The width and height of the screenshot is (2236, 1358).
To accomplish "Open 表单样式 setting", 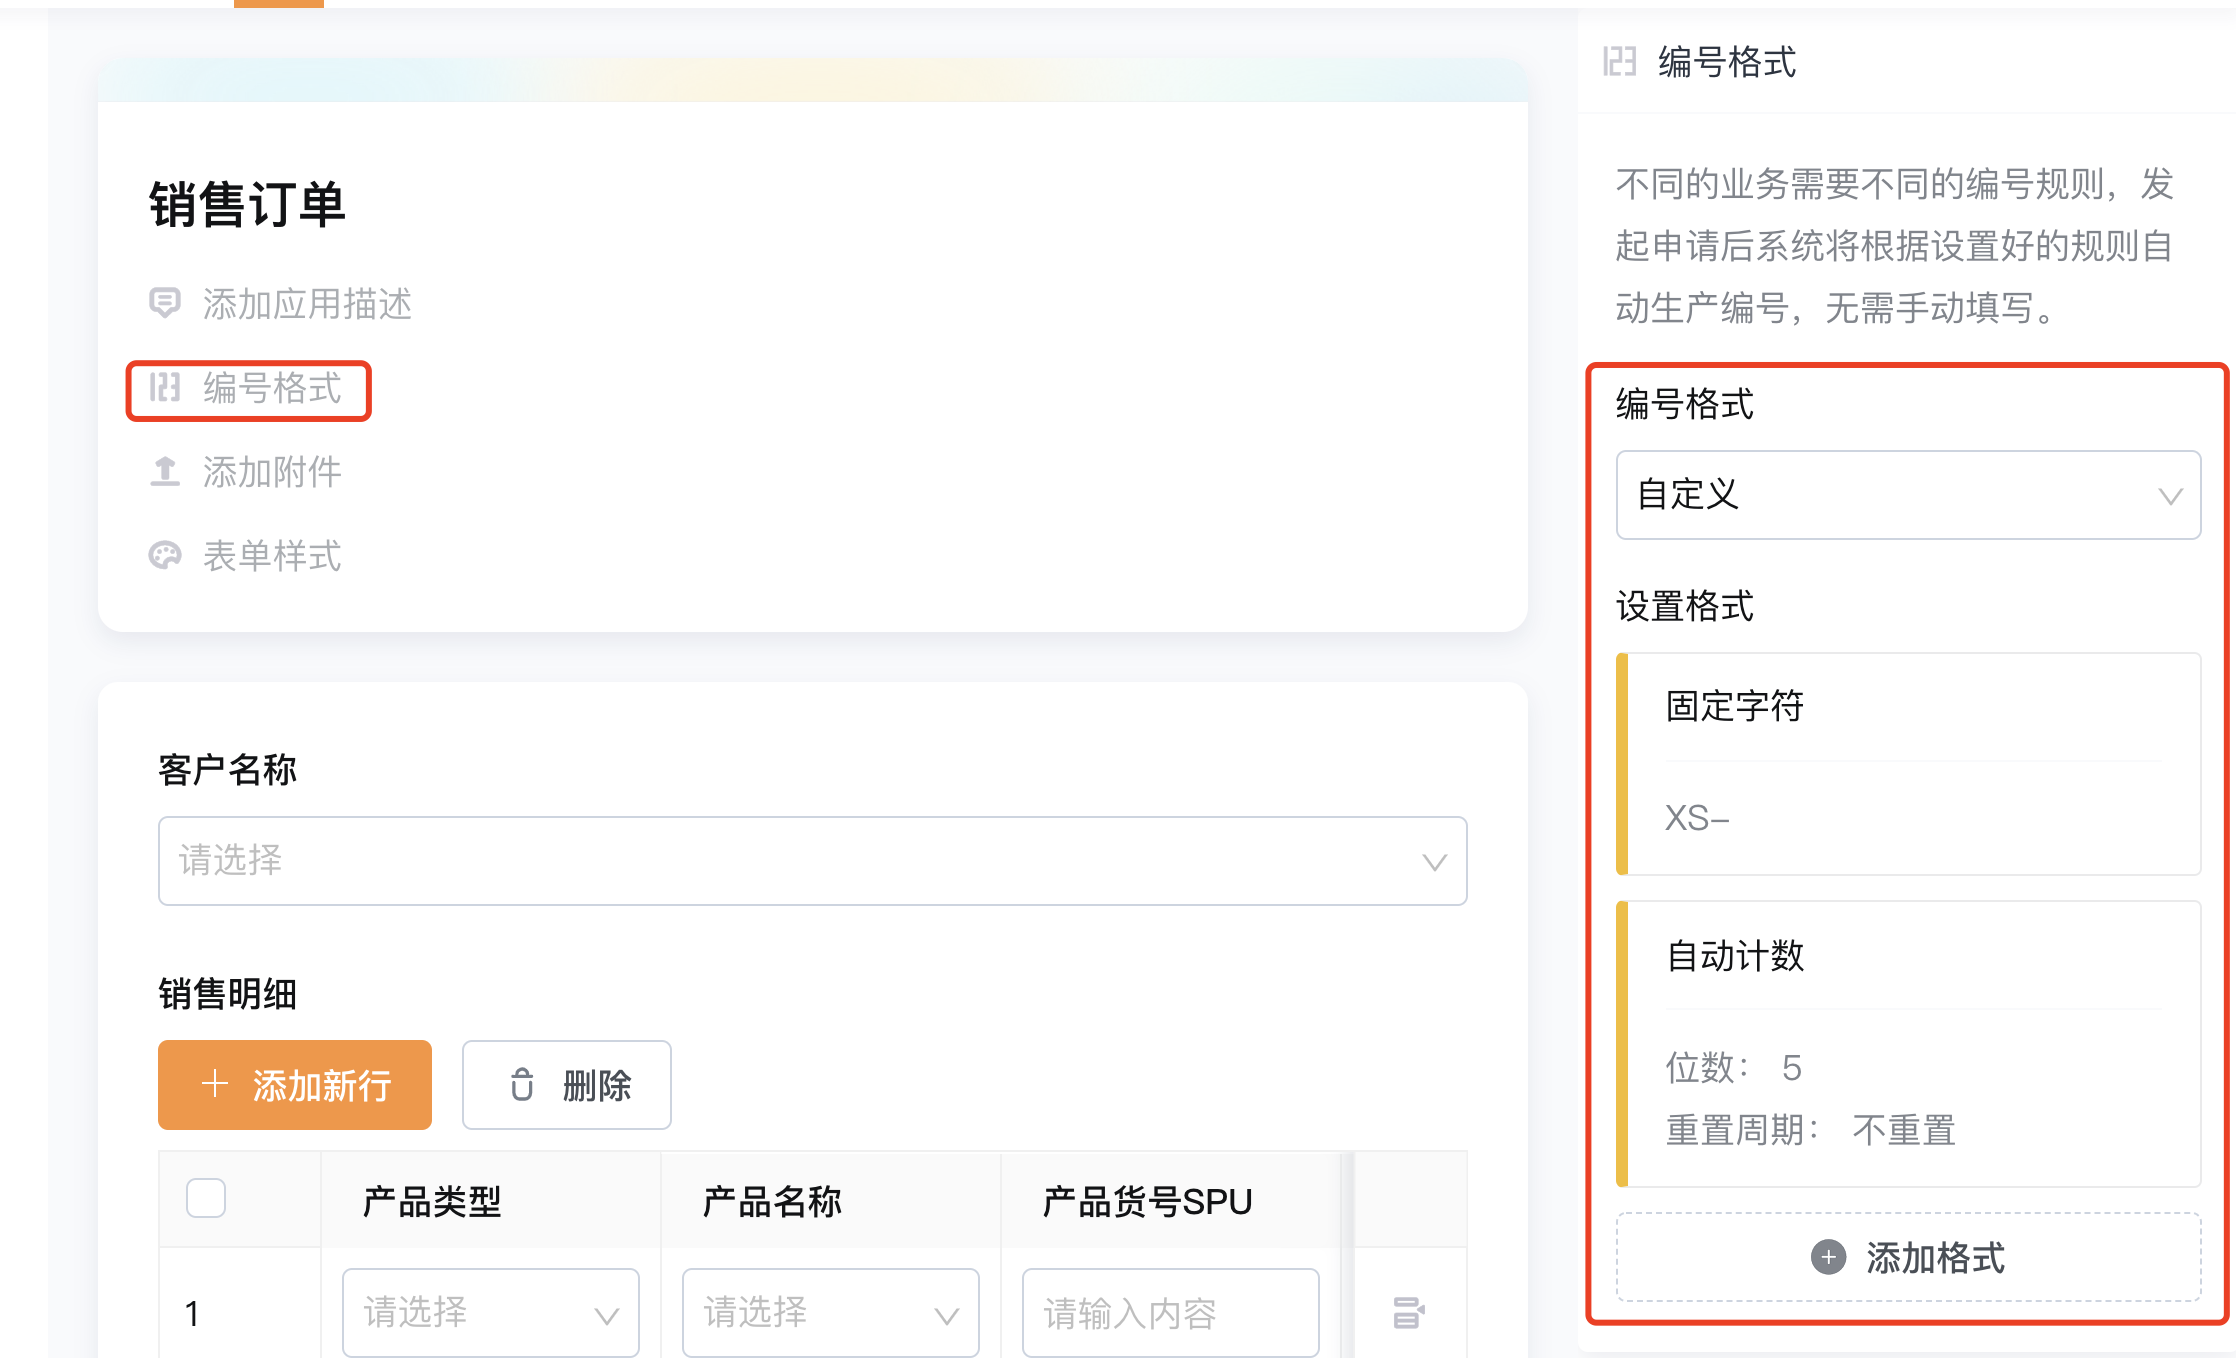I will 272,555.
